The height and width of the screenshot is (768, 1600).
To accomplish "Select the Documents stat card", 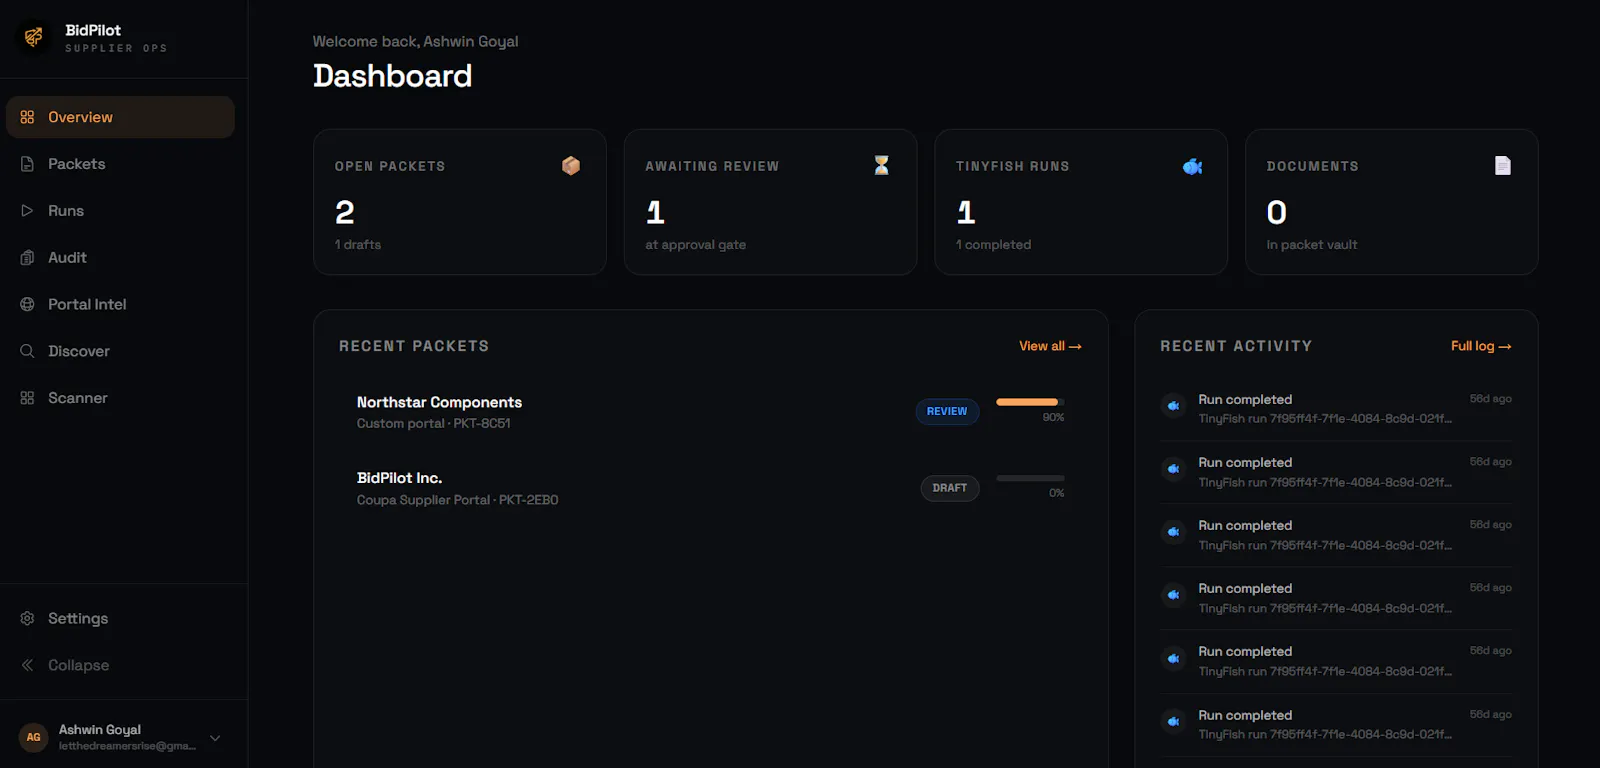I will pos(1391,202).
